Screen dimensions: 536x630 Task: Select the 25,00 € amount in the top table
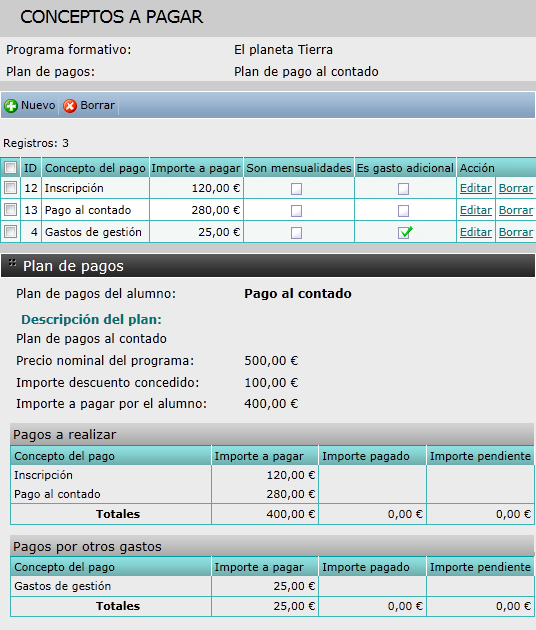pyautogui.click(x=219, y=232)
